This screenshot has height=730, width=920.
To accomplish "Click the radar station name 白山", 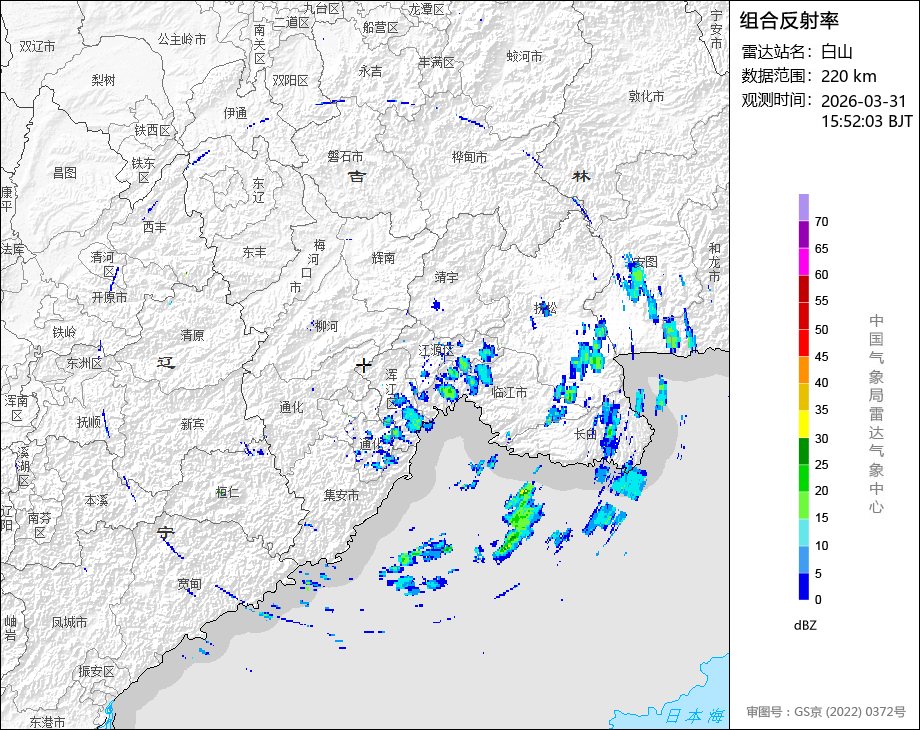I will [x=836, y=52].
